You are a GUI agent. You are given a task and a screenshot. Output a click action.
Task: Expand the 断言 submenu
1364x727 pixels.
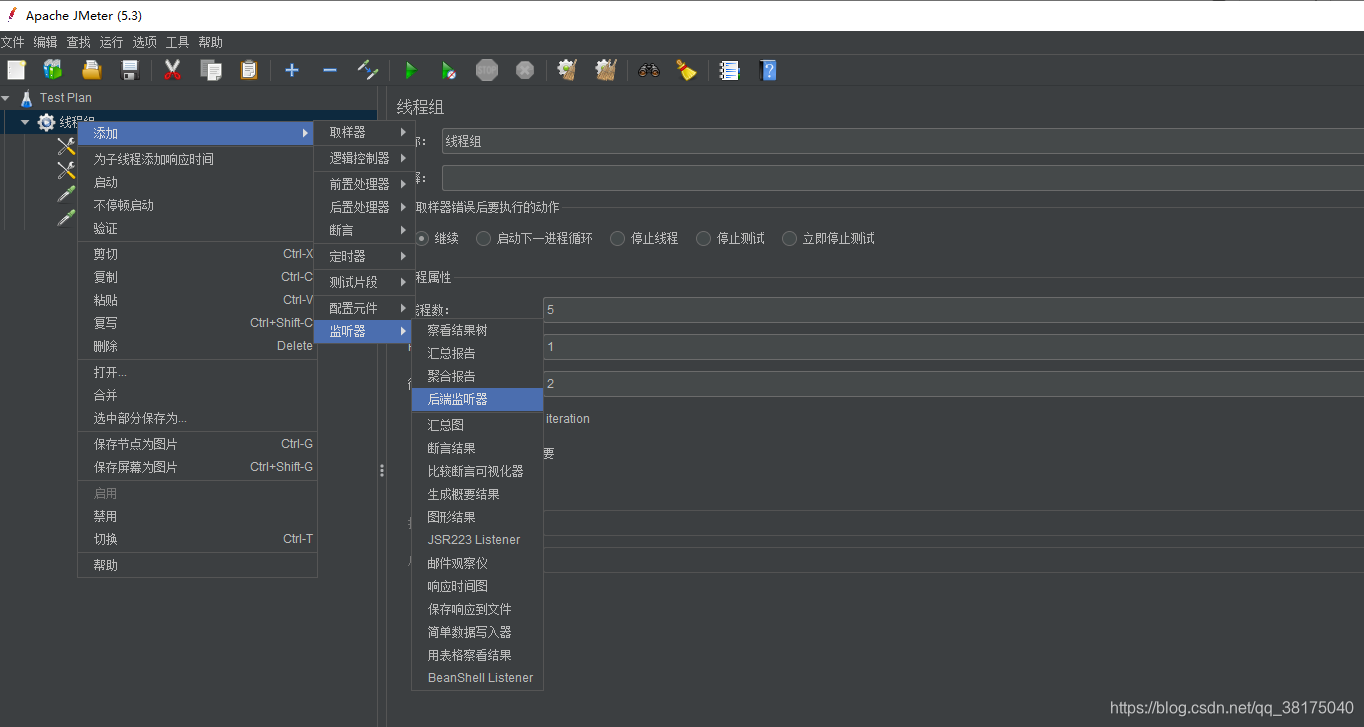tap(365, 230)
